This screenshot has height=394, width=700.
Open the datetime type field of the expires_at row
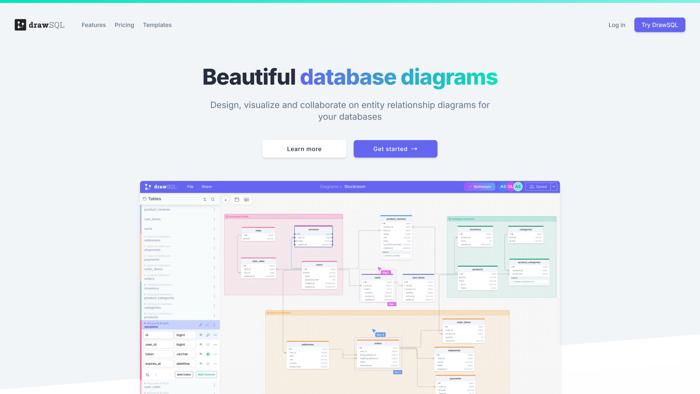tap(185, 364)
